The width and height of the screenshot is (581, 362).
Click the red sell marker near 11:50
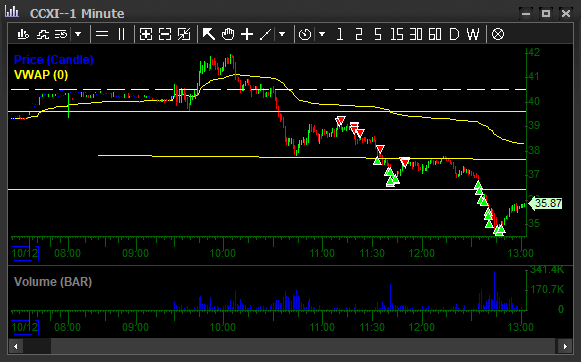click(405, 162)
